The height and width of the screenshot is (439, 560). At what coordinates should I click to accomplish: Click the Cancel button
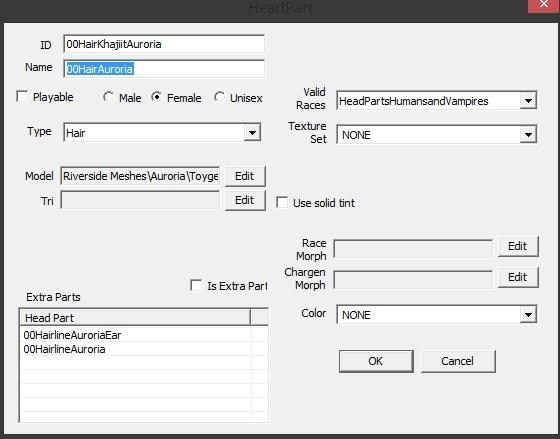click(458, 361)
